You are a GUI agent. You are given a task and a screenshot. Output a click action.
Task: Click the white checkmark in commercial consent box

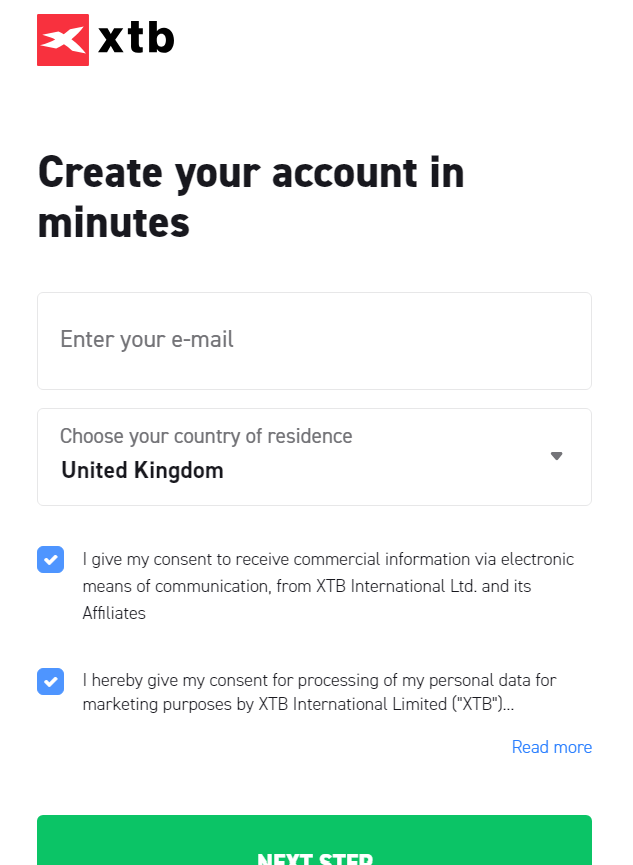click(51, 560)
